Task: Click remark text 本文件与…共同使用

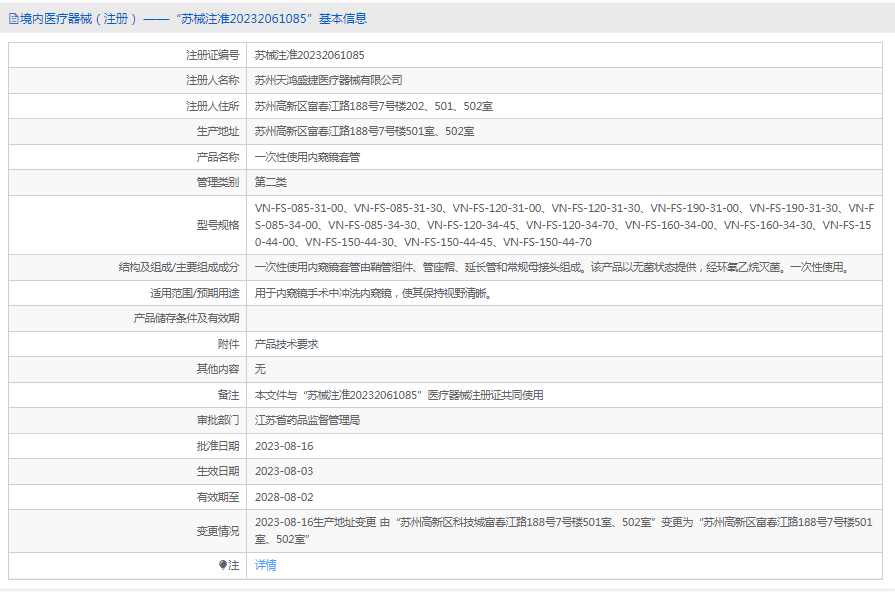Action: point(399,395)
